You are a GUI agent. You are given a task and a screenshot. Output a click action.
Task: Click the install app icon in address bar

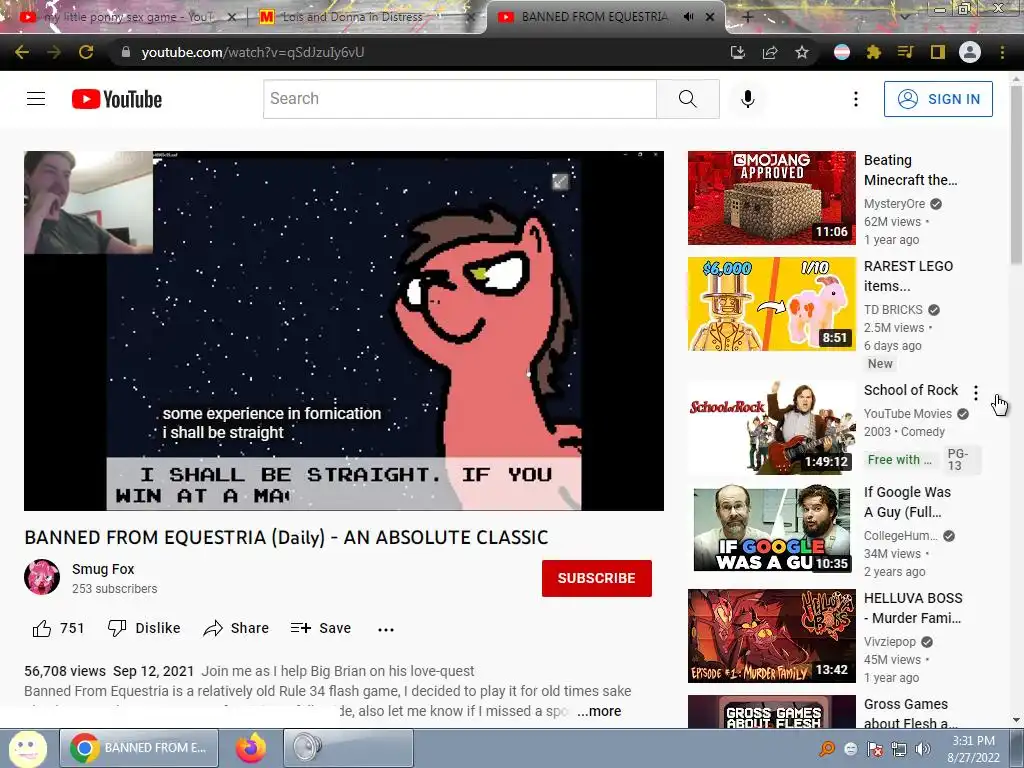(737, 52)
